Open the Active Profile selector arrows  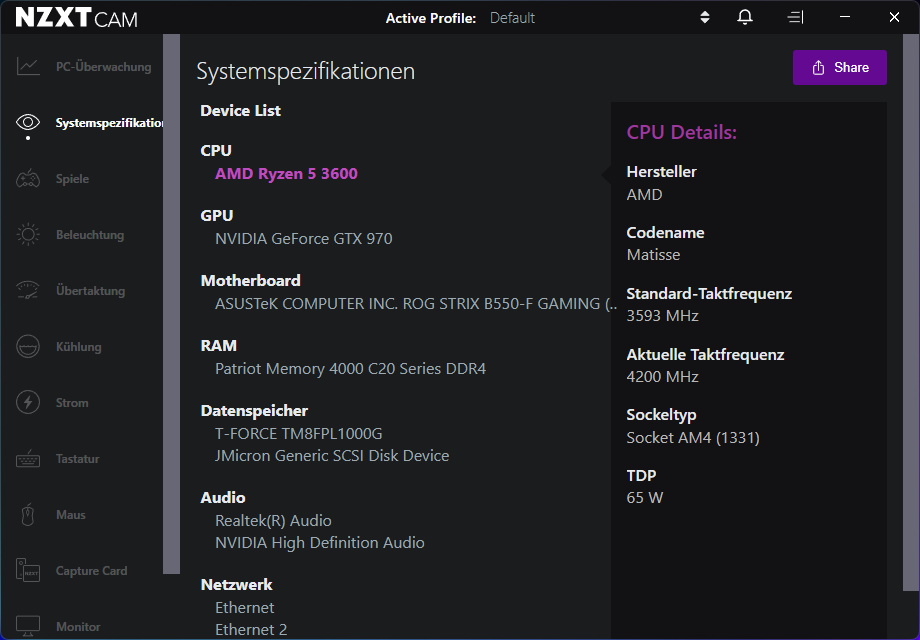click(703, 17)
